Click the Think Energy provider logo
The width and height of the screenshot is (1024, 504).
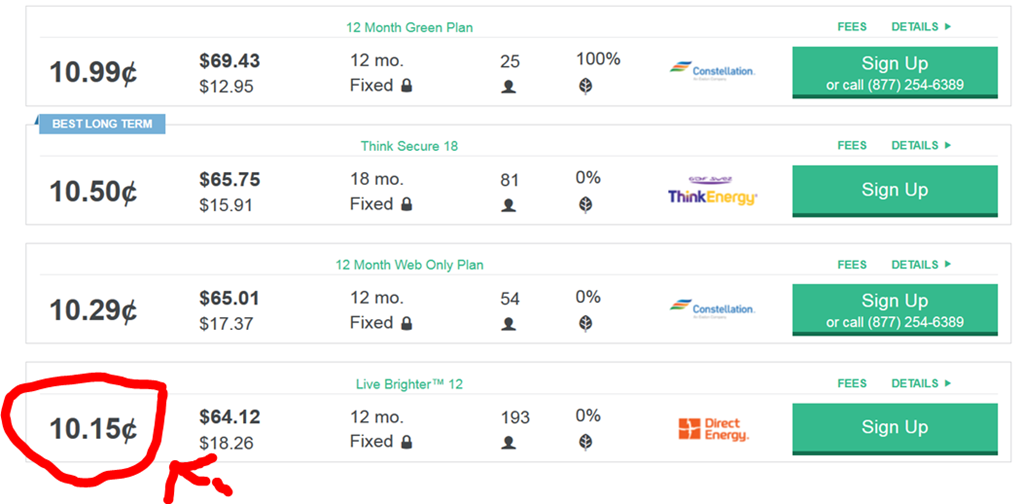(712, 190)
